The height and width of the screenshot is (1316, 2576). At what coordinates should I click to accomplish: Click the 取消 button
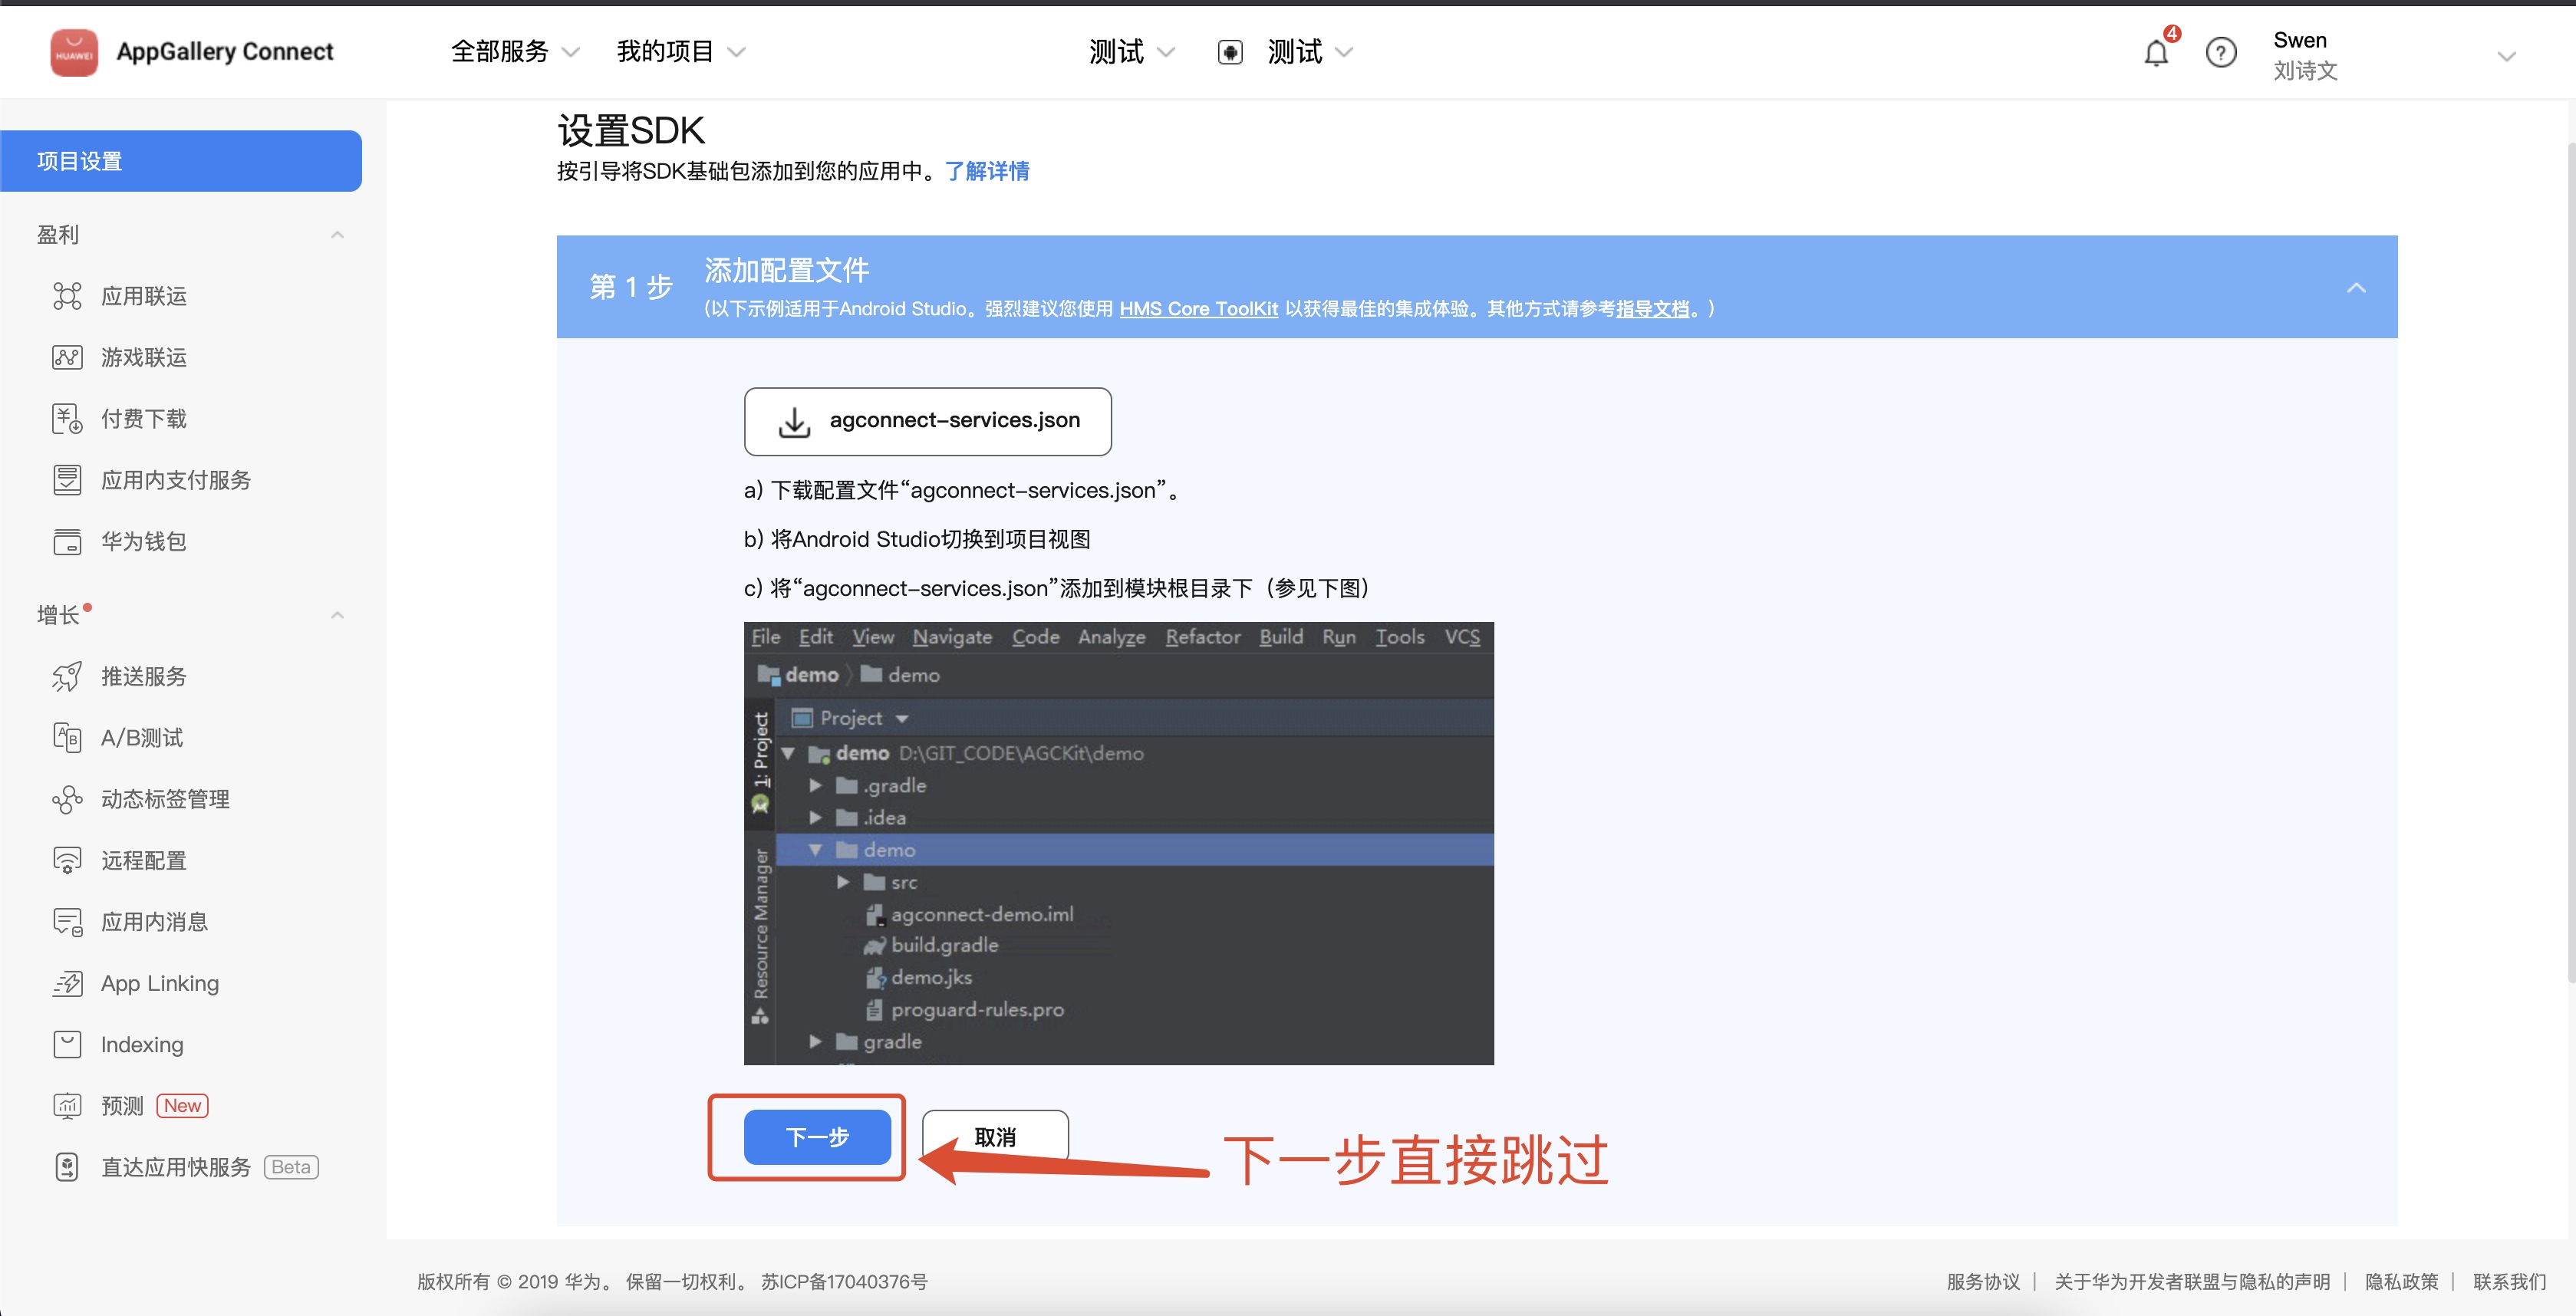[x=995, y=1137]
